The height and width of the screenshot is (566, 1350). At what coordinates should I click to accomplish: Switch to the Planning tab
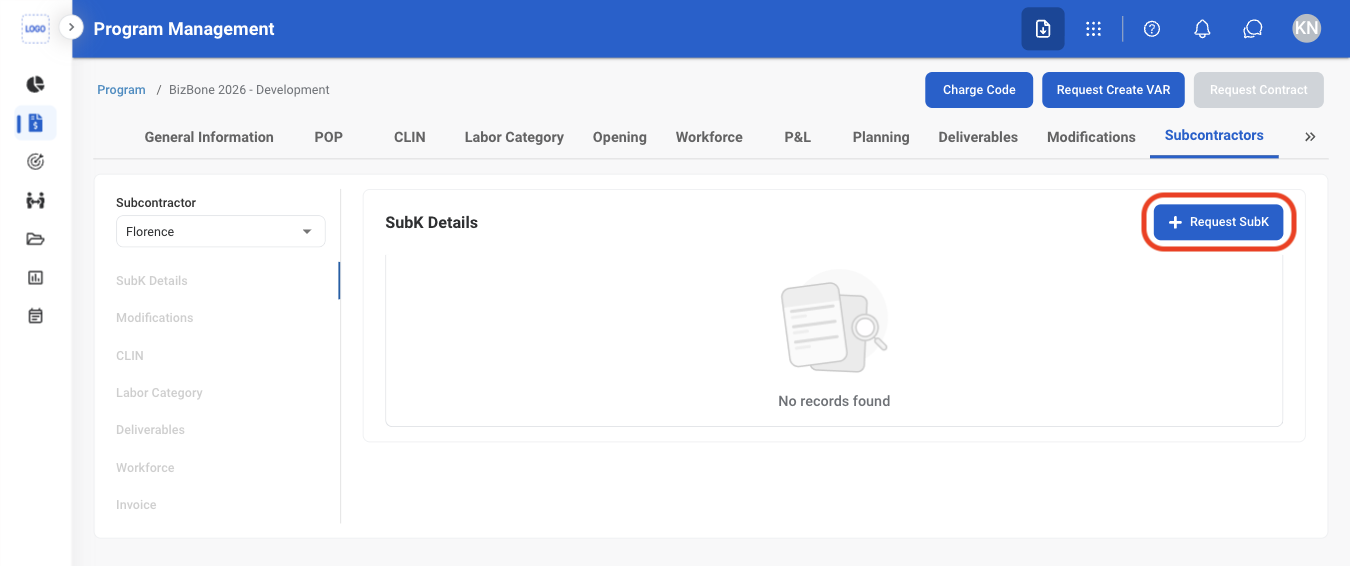tap(881, 137)
